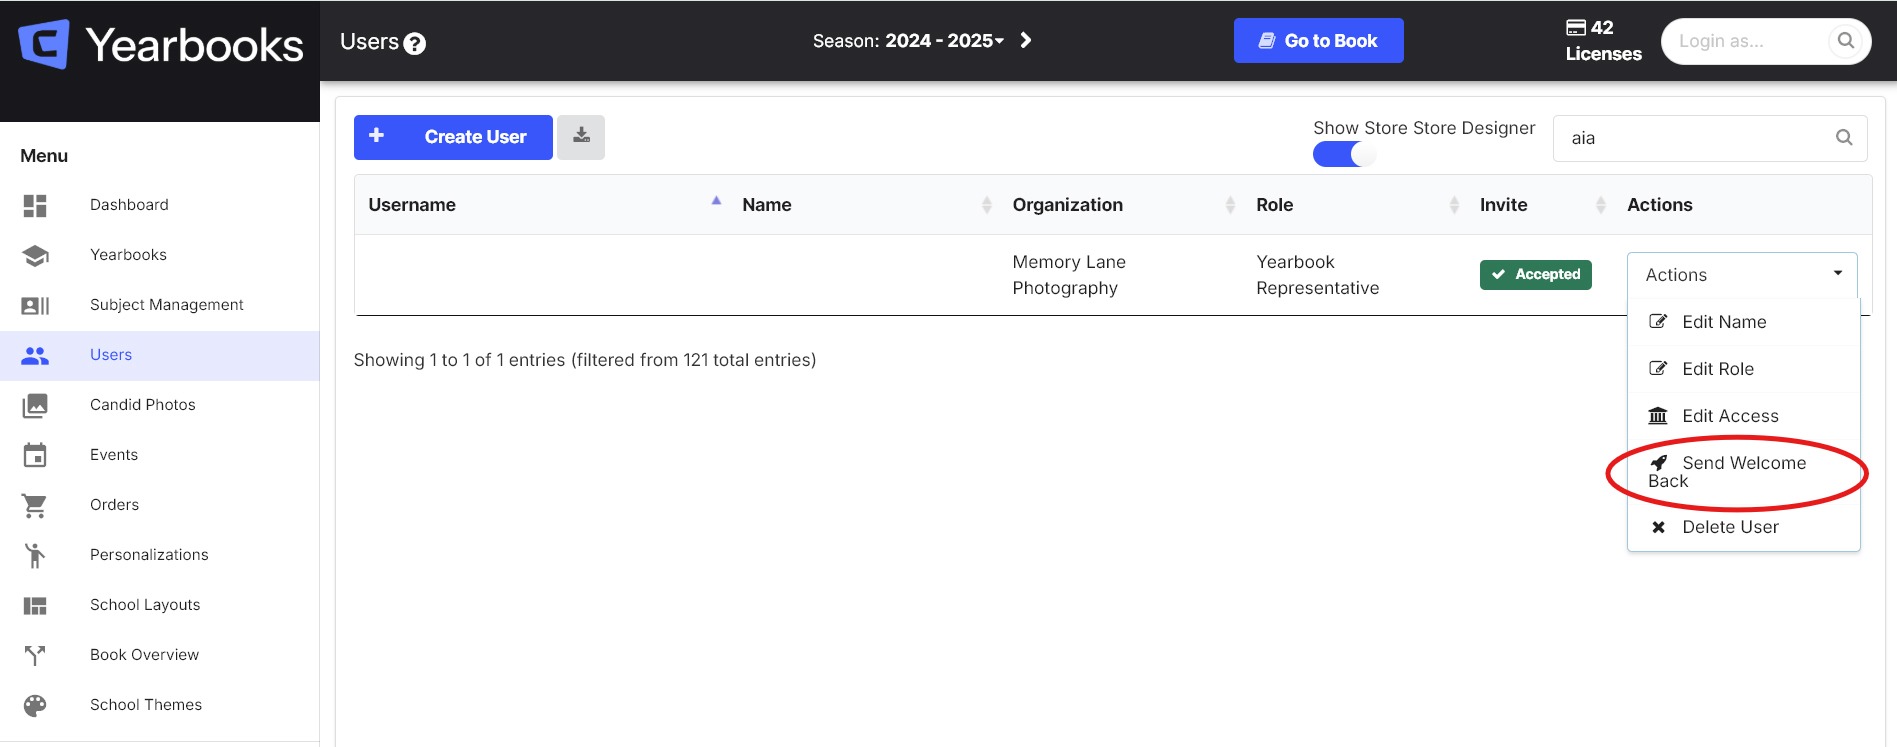
Task: Open the Subject Management sidebar link
Action: (x=160, y=305)
